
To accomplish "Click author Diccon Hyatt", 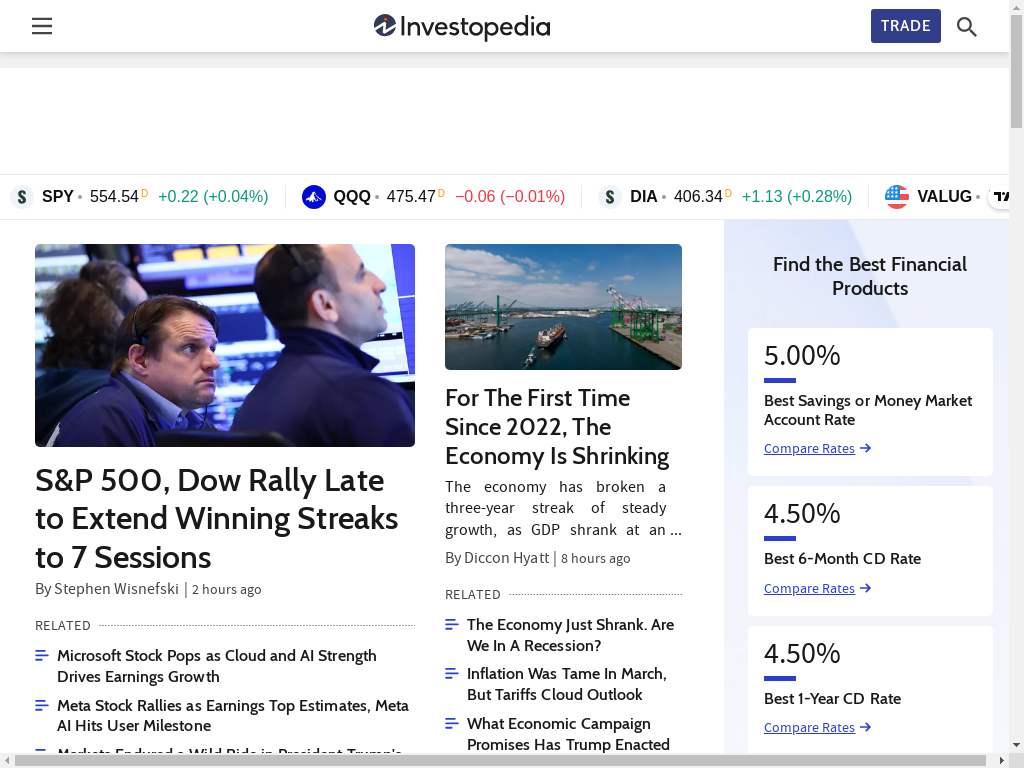I will [x=506, y=558].
